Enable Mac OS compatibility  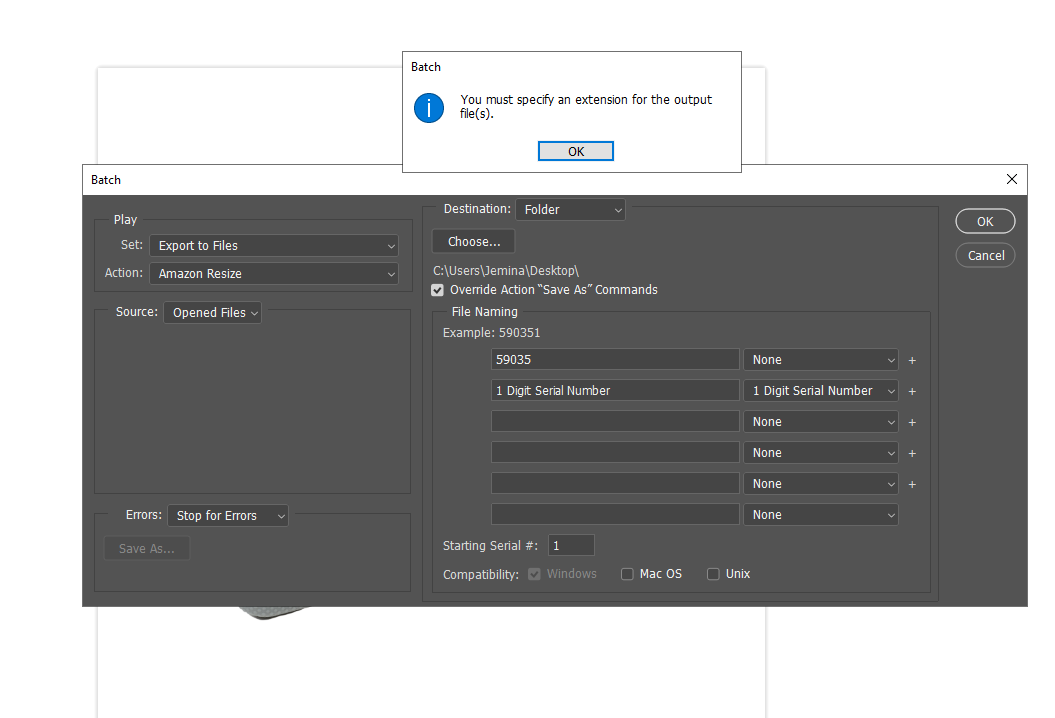click(x=628, y=574)
